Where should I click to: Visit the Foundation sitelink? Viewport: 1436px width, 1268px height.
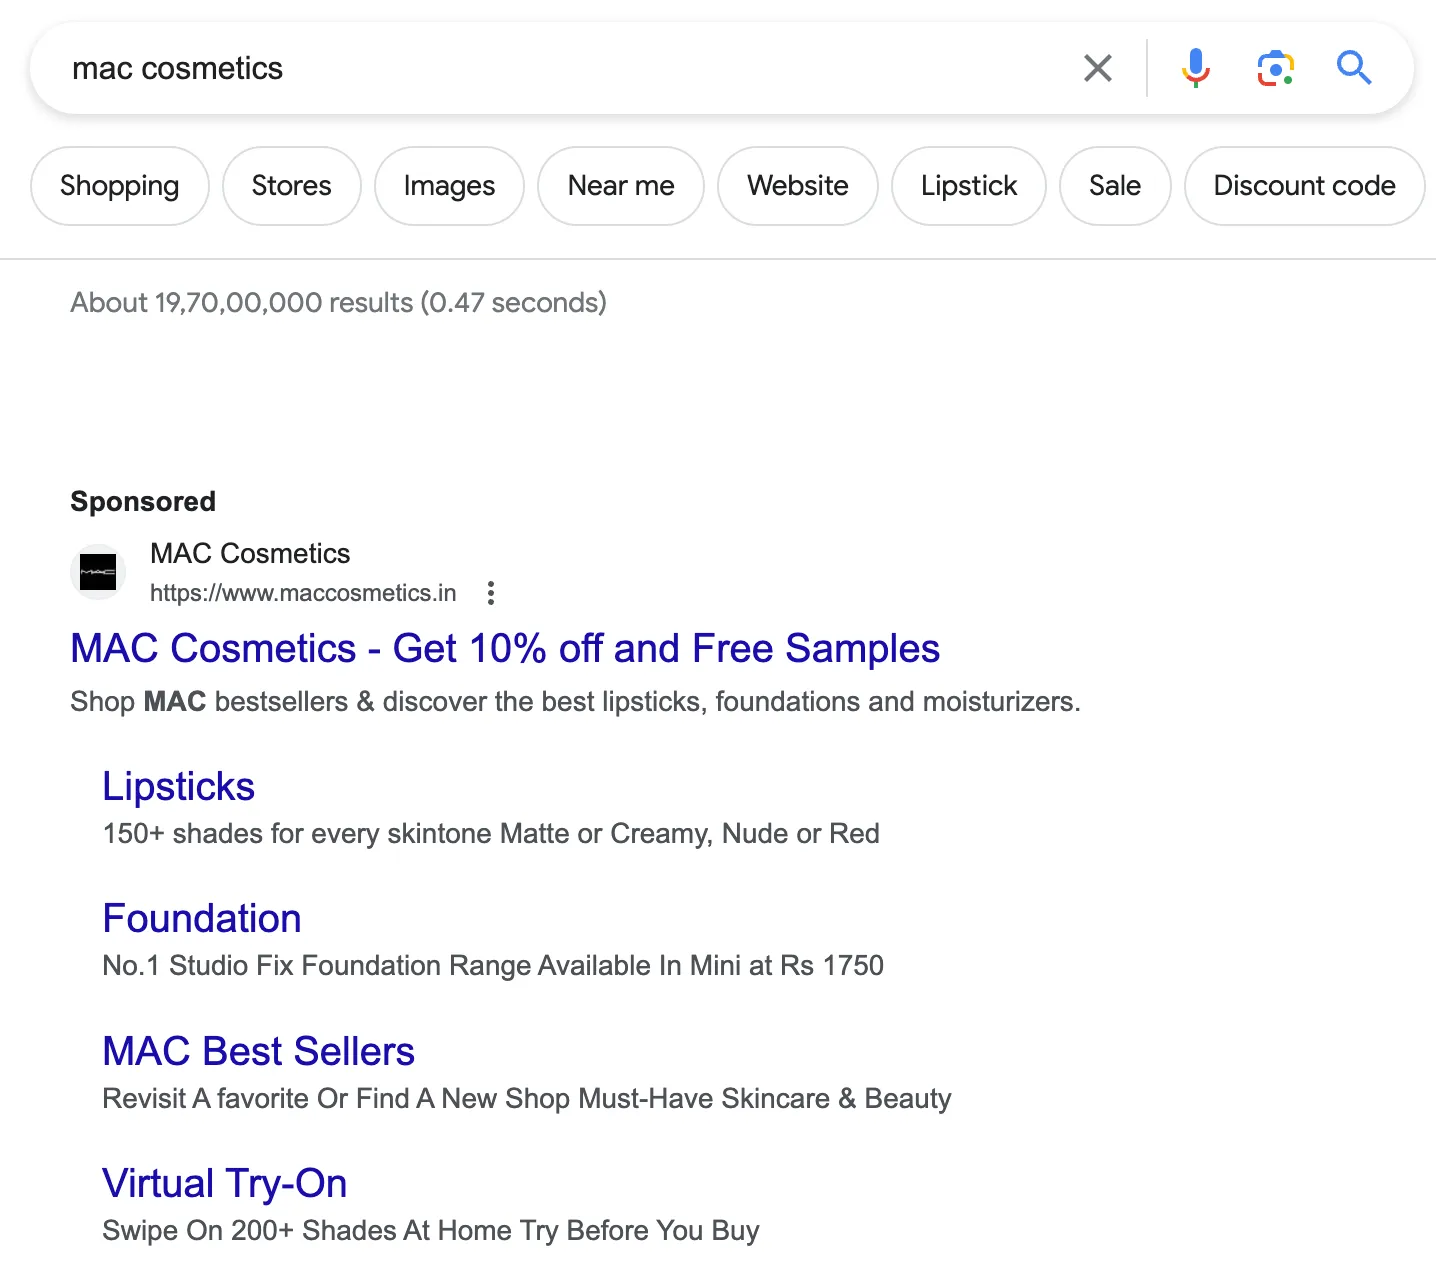(202, 919)
